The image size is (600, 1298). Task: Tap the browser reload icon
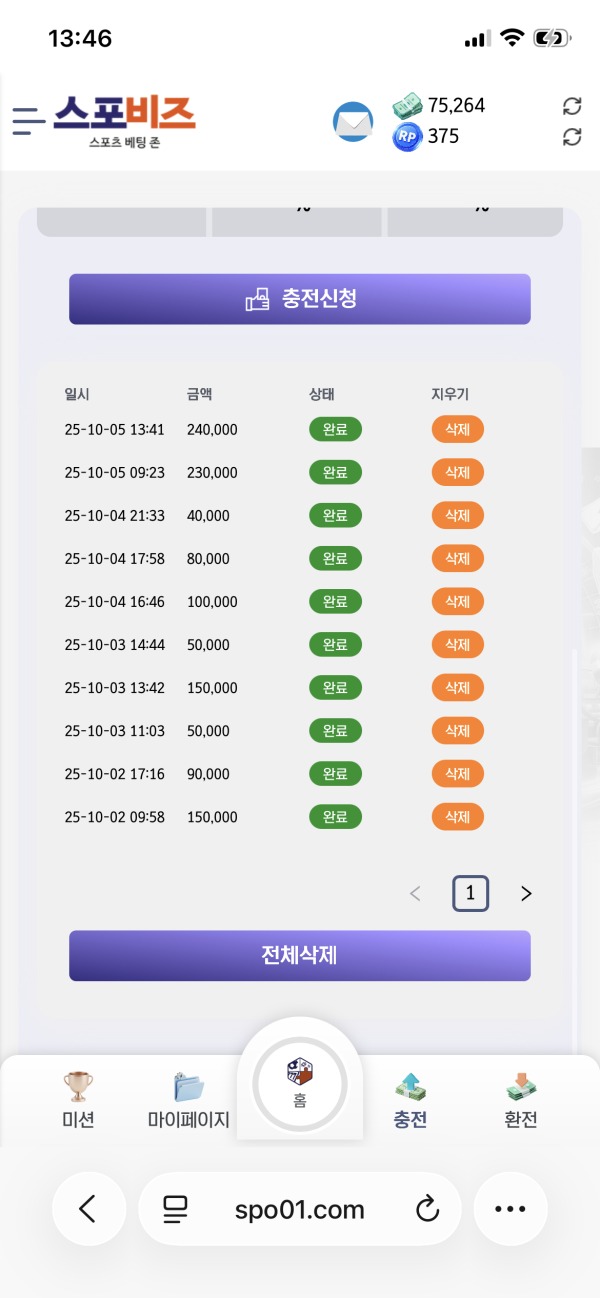tap(428, 1208)
